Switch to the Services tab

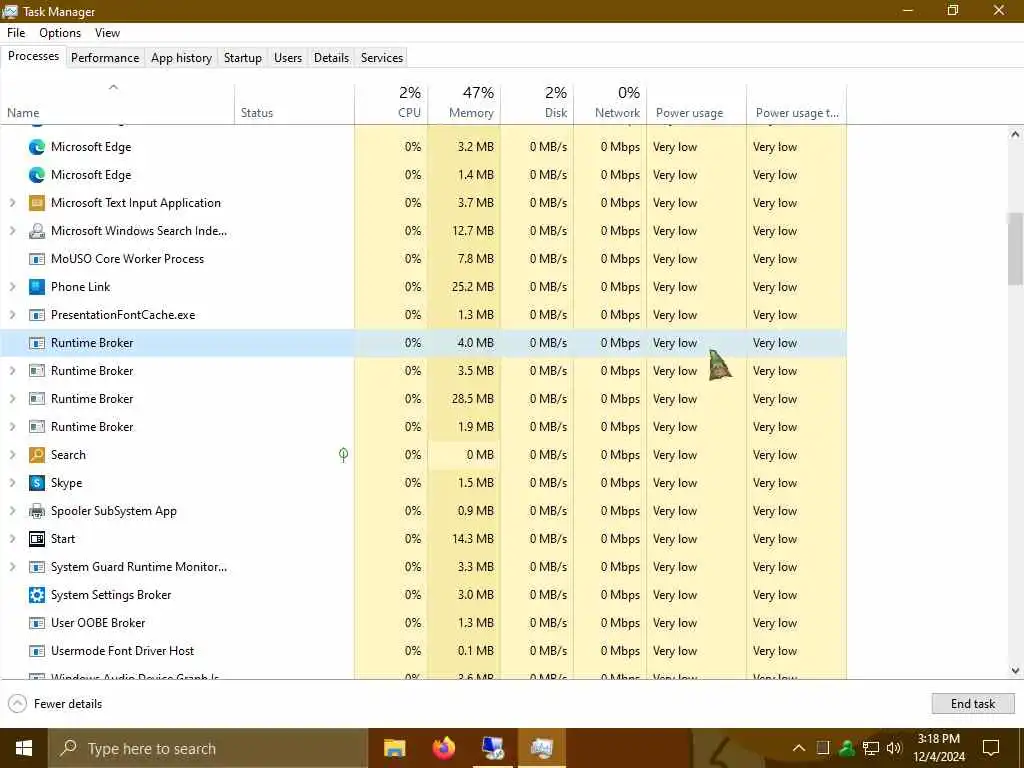pos(382,57)
